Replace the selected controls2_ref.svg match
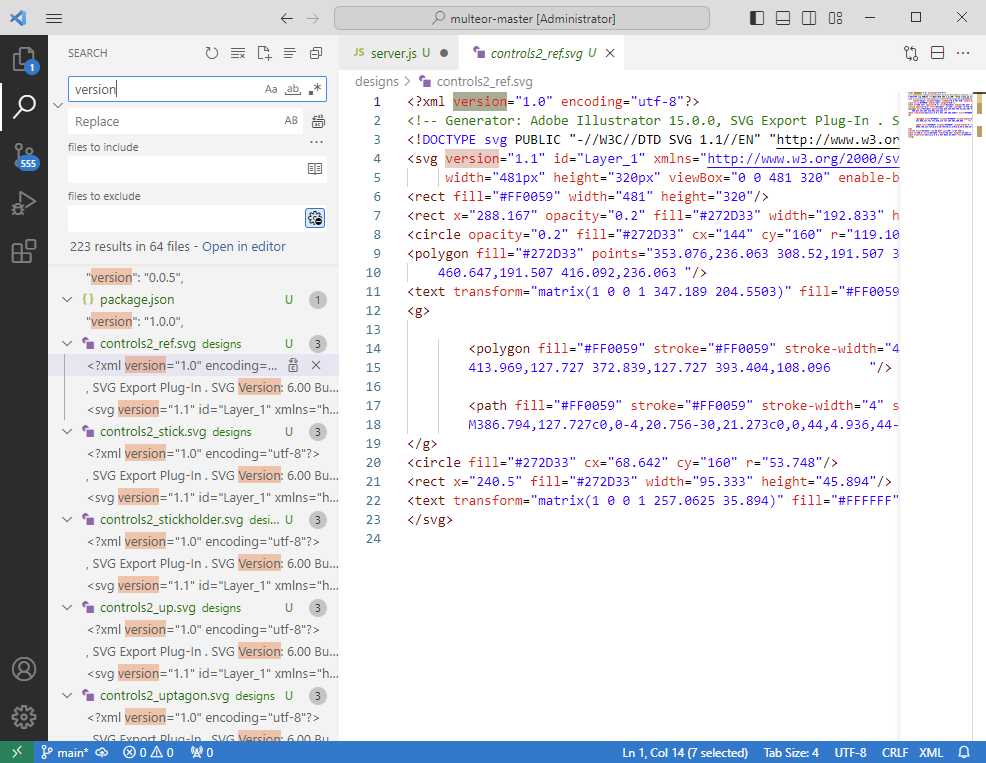The height and width of the screenshot is (763, 986). (x=293, y=365)
